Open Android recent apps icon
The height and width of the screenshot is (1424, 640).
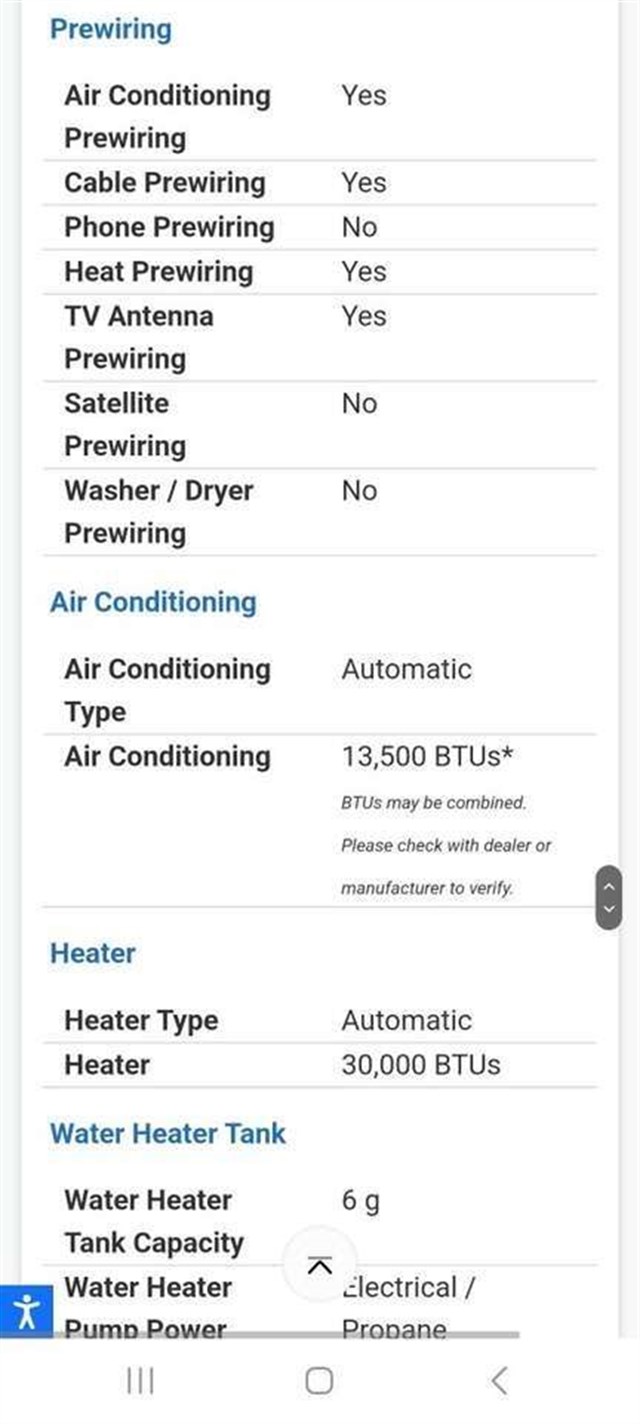click(140, 1381)
